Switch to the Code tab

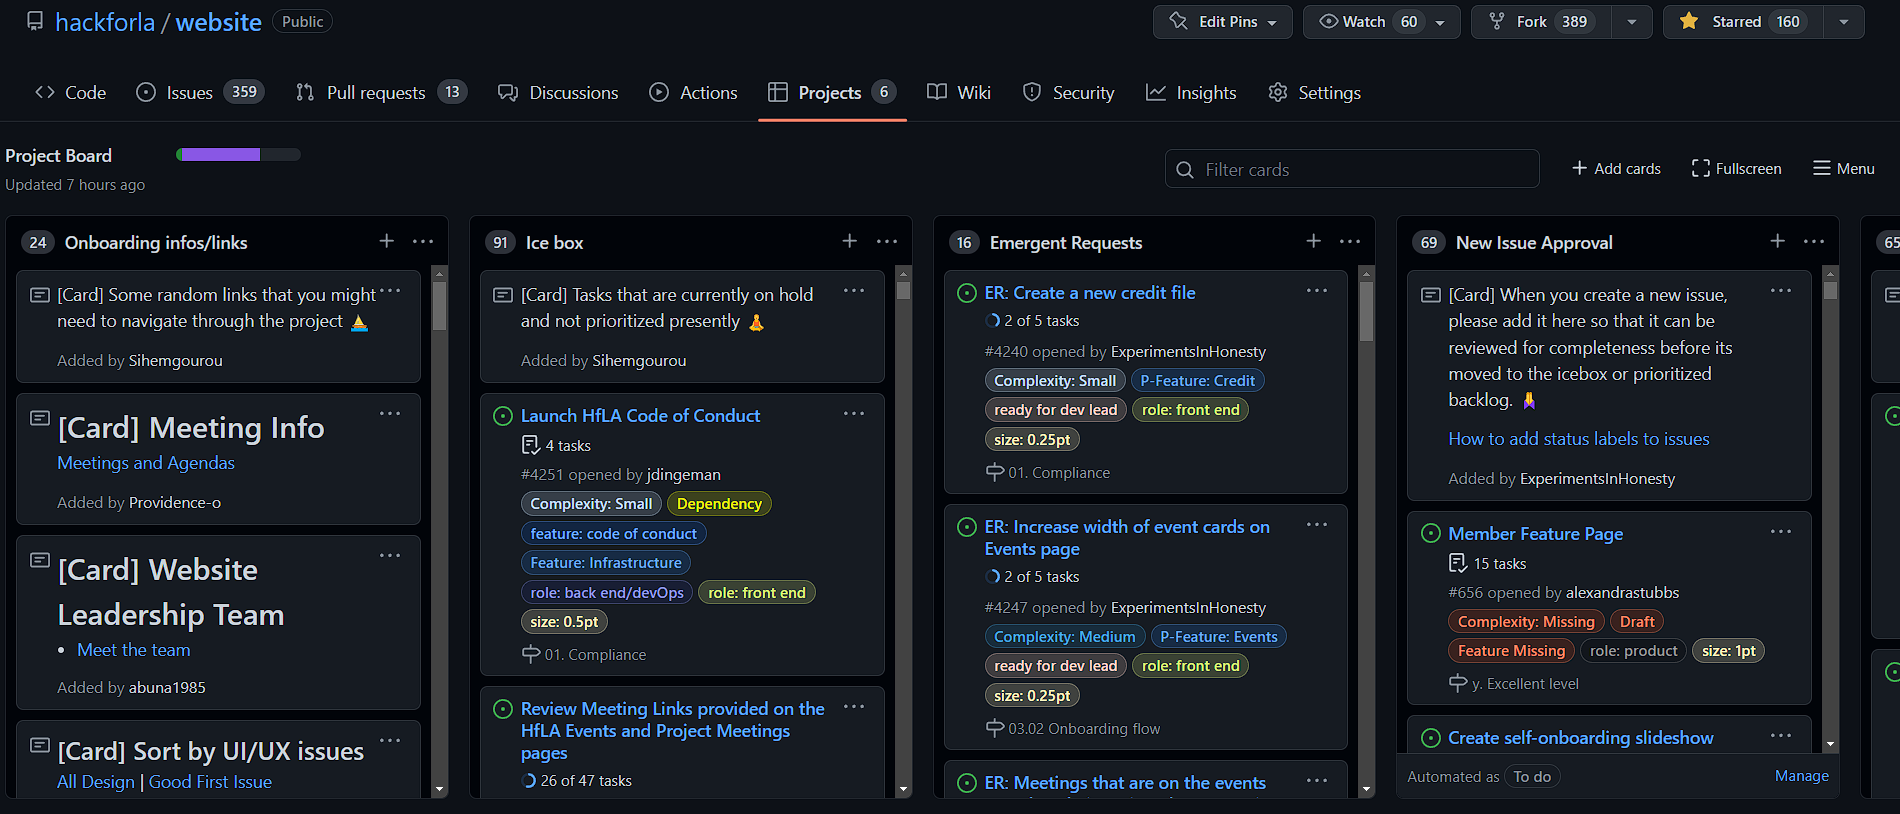tap(70, 92)
